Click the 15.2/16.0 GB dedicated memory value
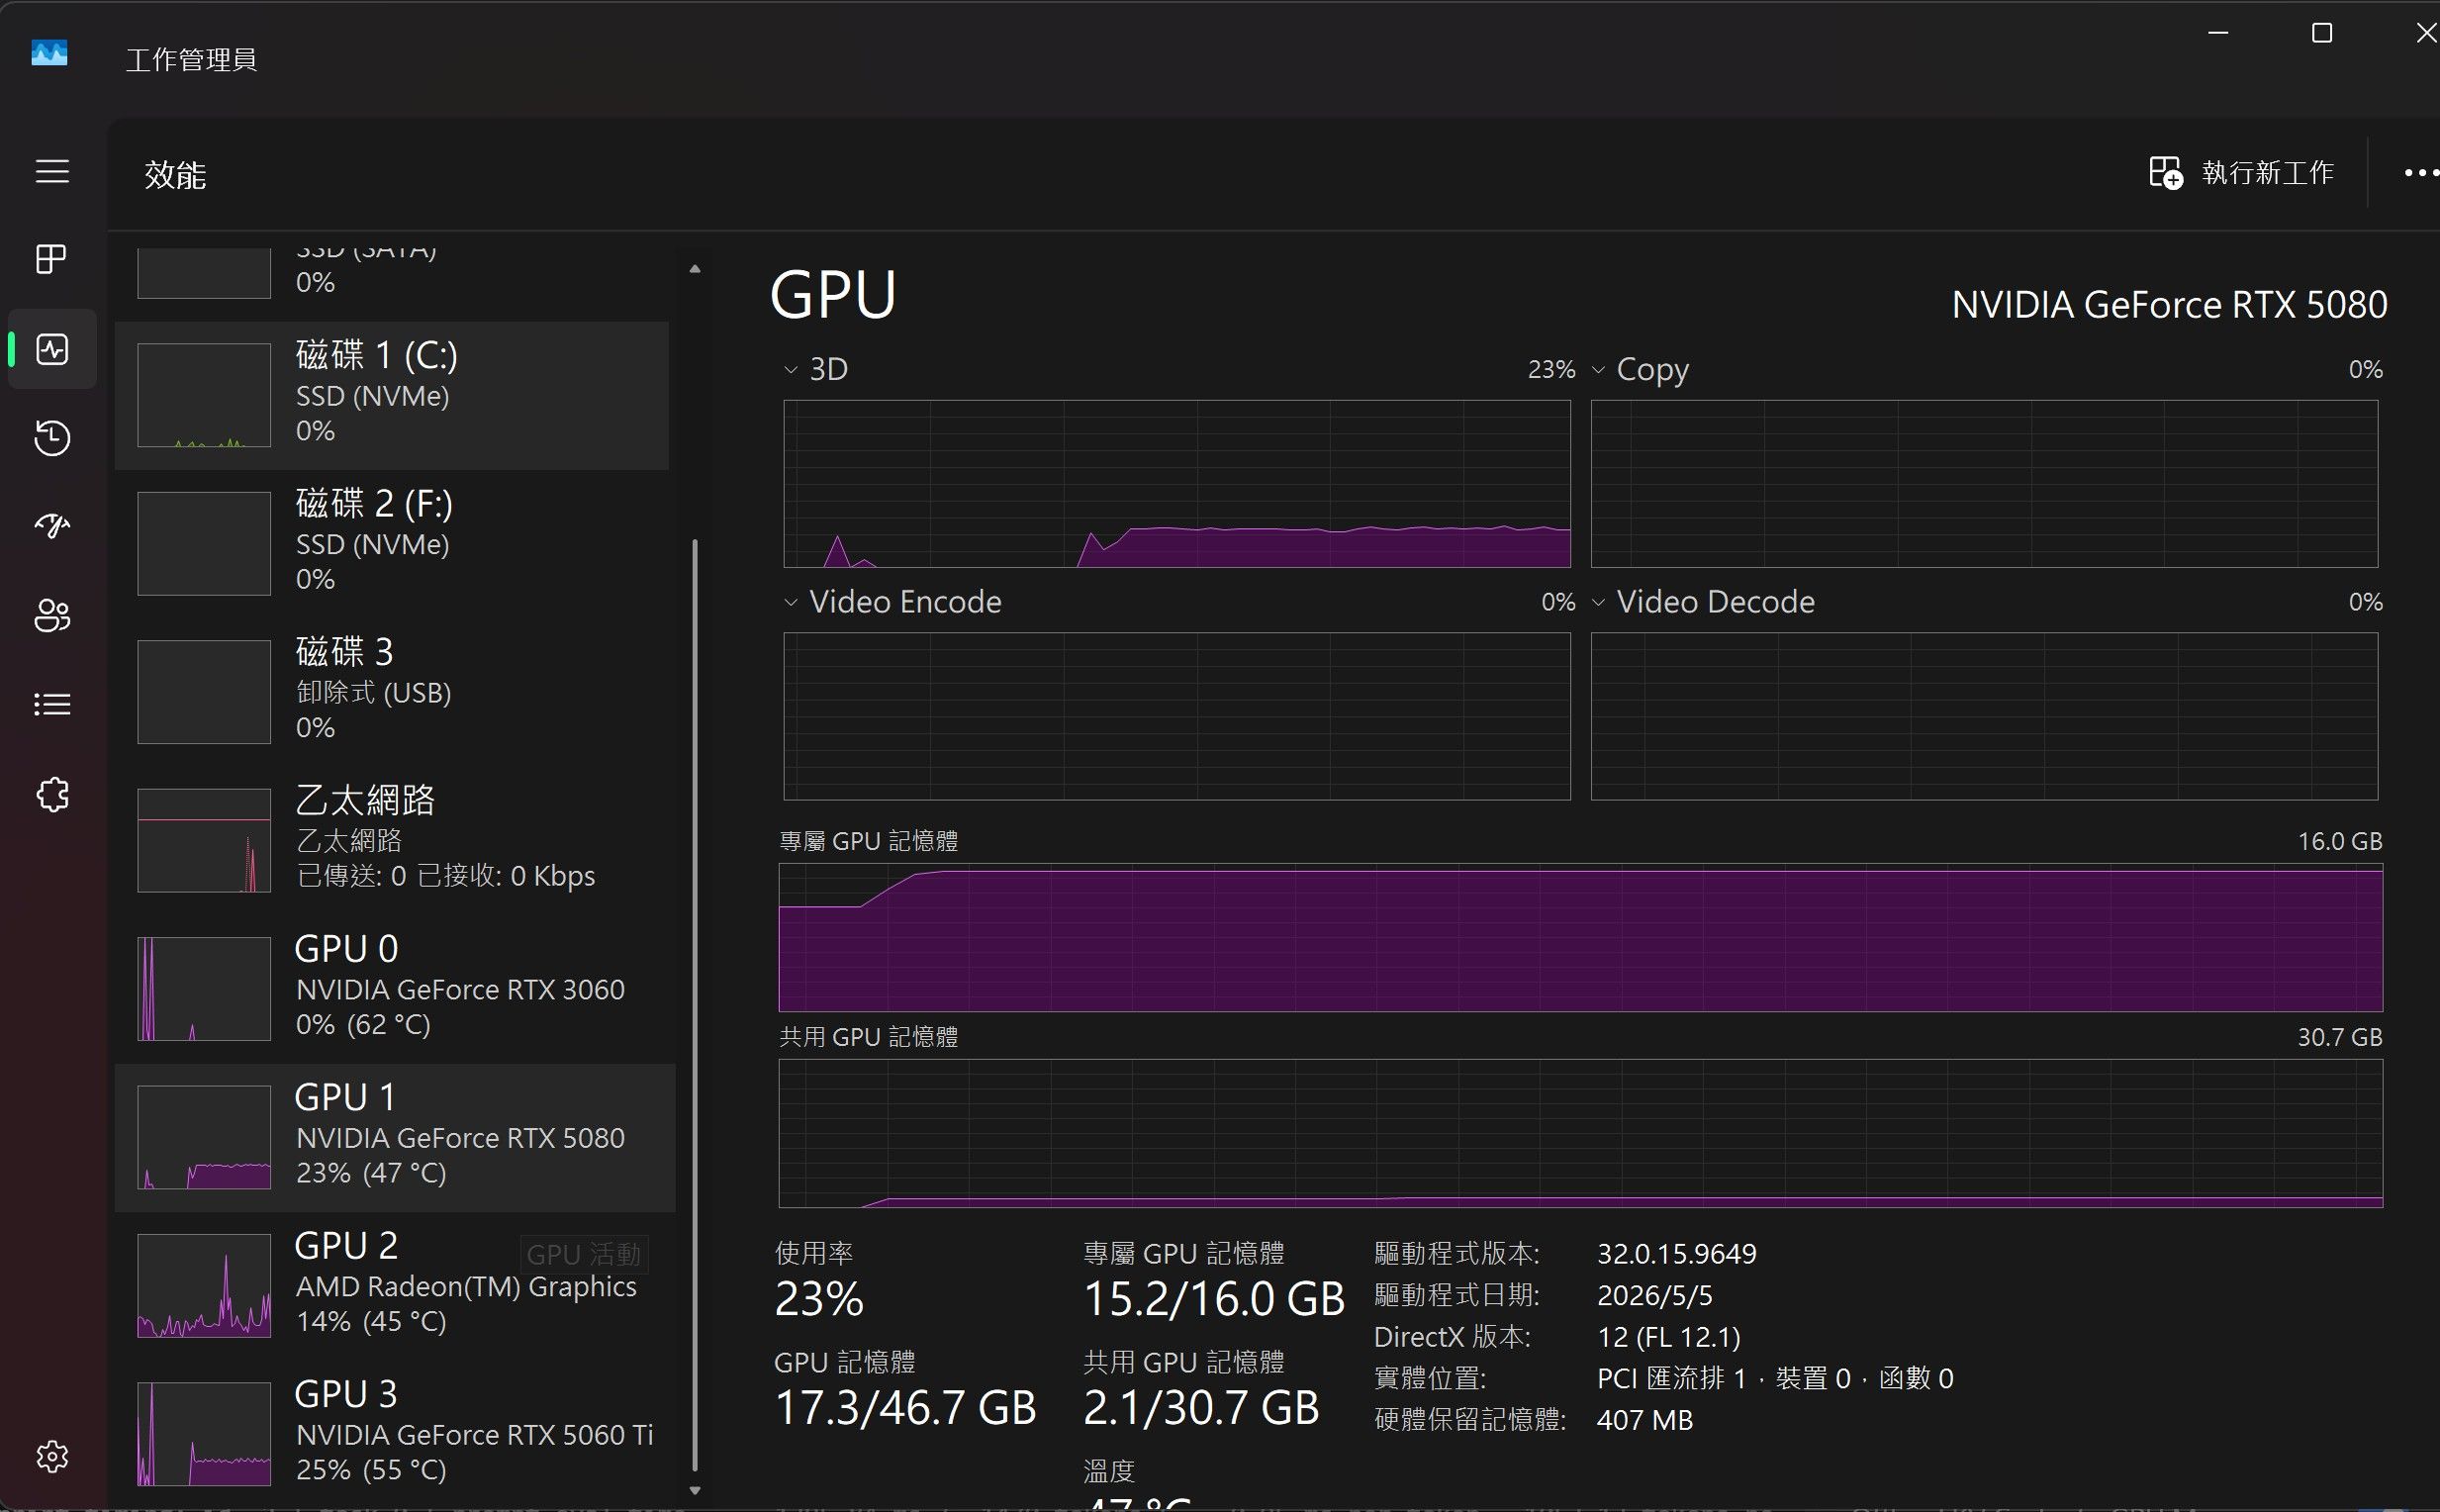 pyautogui.click(x=1214, y=1299)
